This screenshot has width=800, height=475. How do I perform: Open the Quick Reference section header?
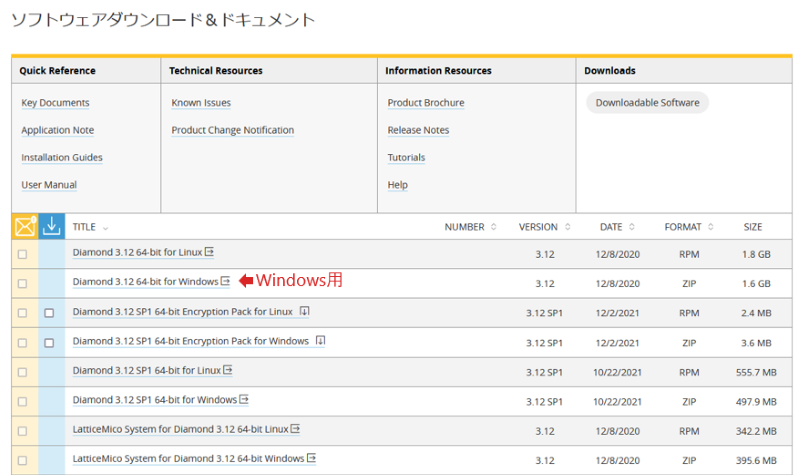coord(58,70)
